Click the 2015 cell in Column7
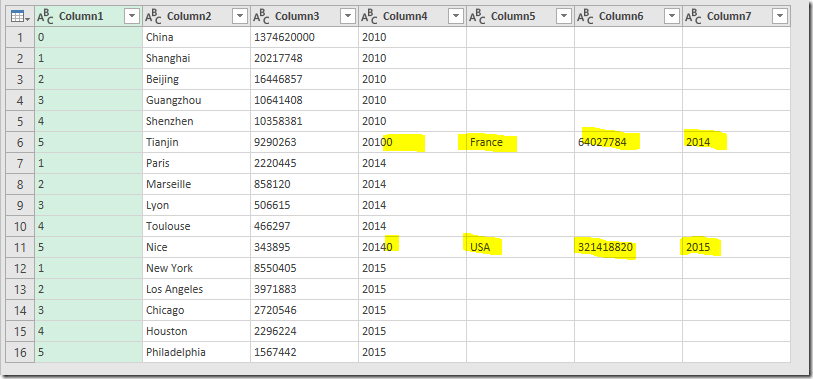Image resolution: width=813 pixels, height=379 pixels. [736, 247]
